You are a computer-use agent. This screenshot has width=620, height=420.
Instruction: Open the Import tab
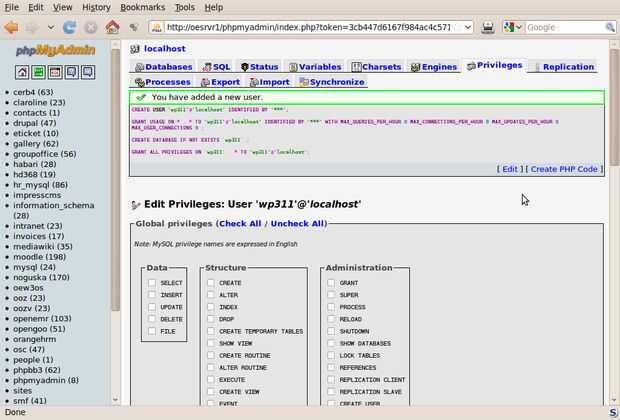[x=270, y=82]
